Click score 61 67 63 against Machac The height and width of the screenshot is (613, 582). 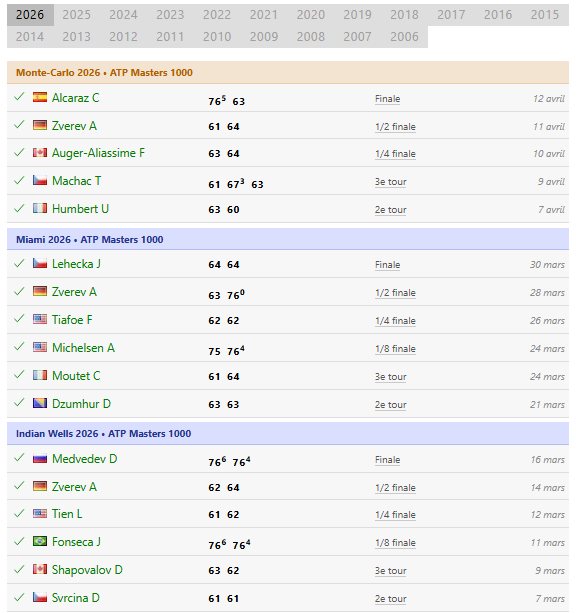[x=236, y=183]
